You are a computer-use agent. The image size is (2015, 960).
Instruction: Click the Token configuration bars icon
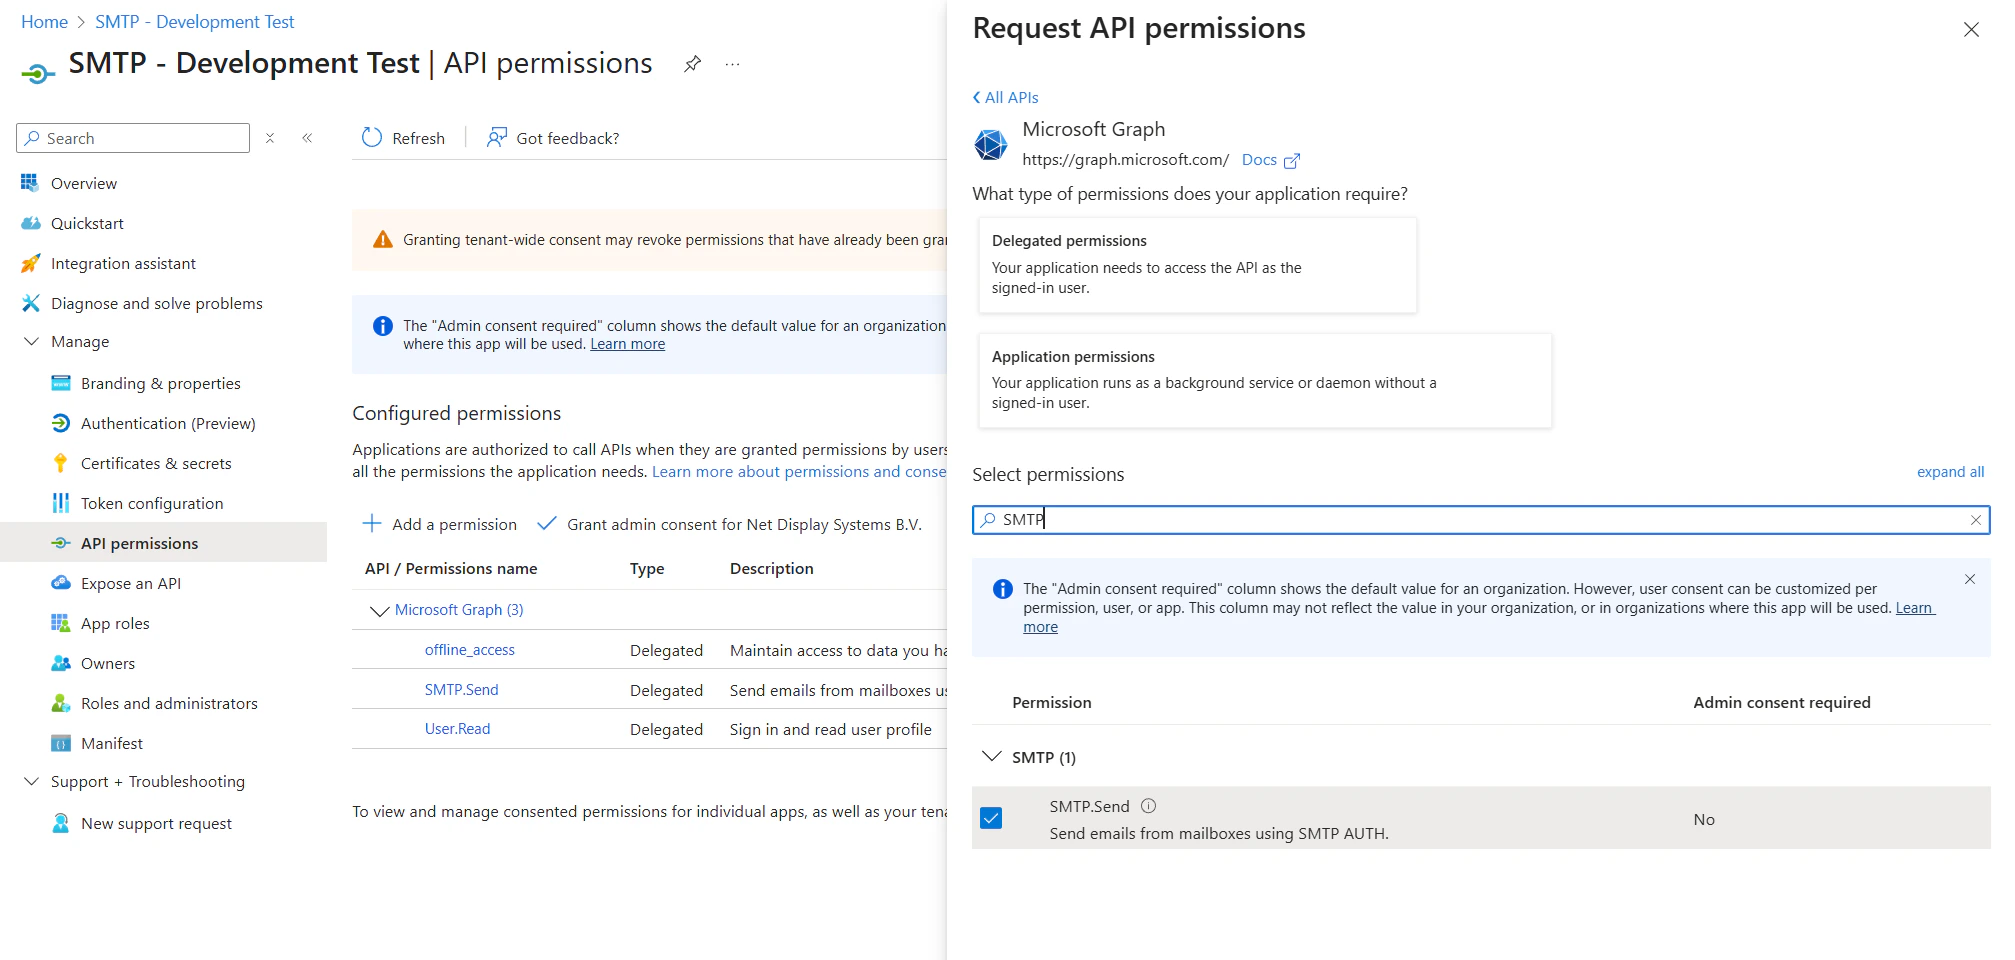pyautogui.click(x=61, y=503)
